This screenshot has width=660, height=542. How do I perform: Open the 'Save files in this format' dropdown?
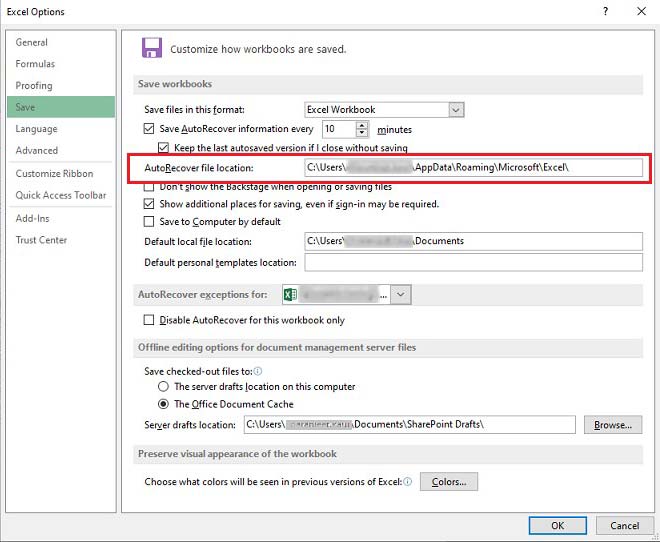pos(456,110)
